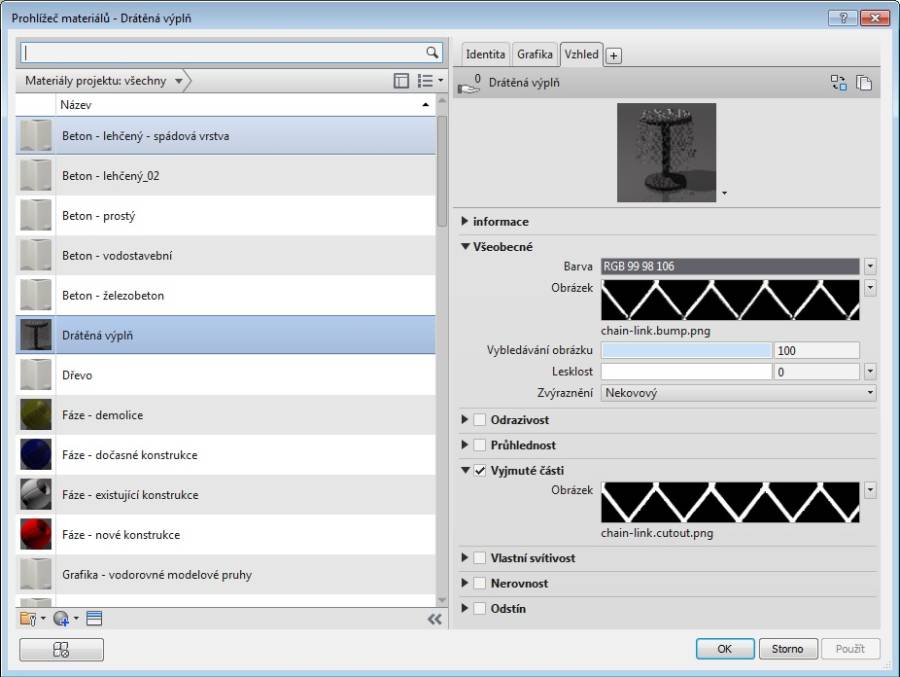The height and width of the screenshot is (677, 900).
Task: Toggle the library panel view icon
Action: coord(401,81)
